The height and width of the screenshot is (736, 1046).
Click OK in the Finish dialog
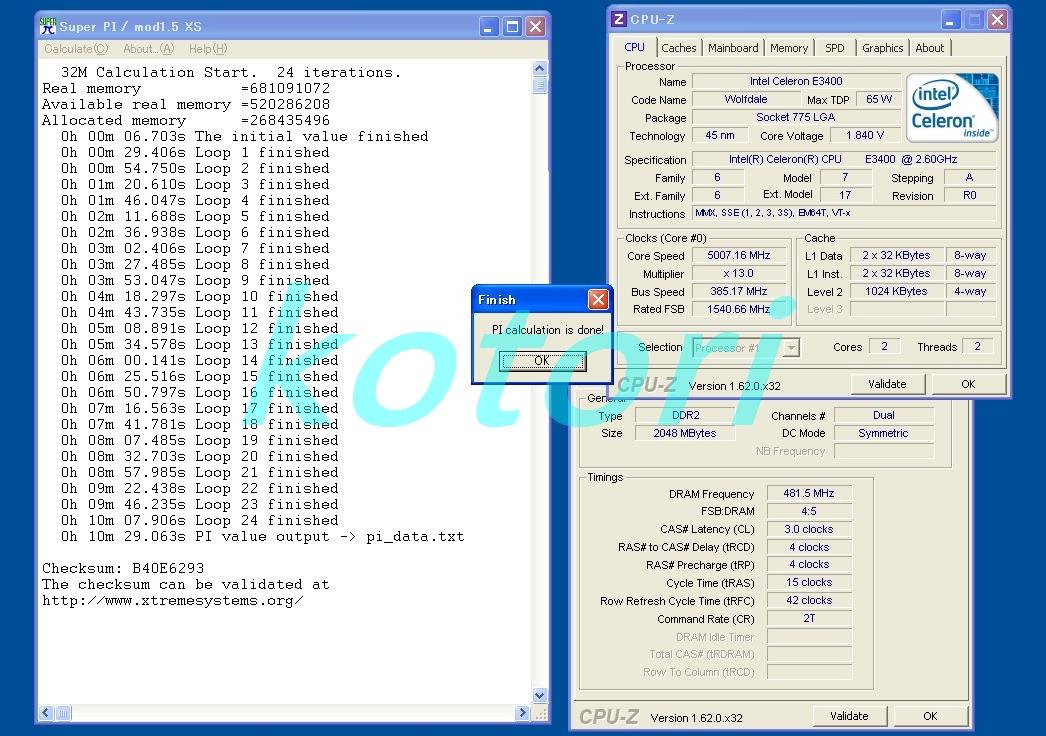(542, 361)
